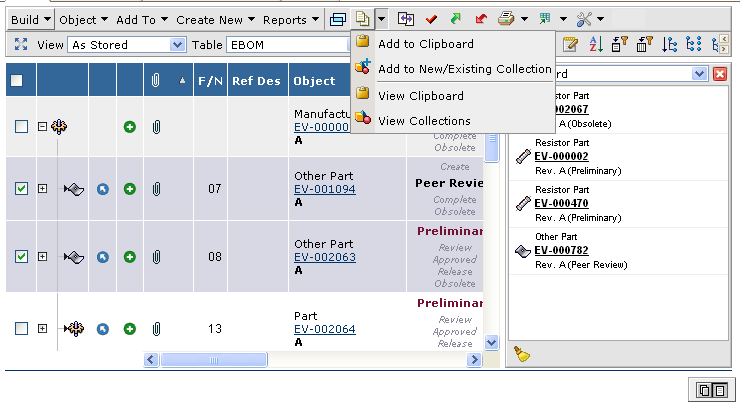740x407 pixels.
Task: Click the red checkmark toolbar icon
Action: coord(432,19)
